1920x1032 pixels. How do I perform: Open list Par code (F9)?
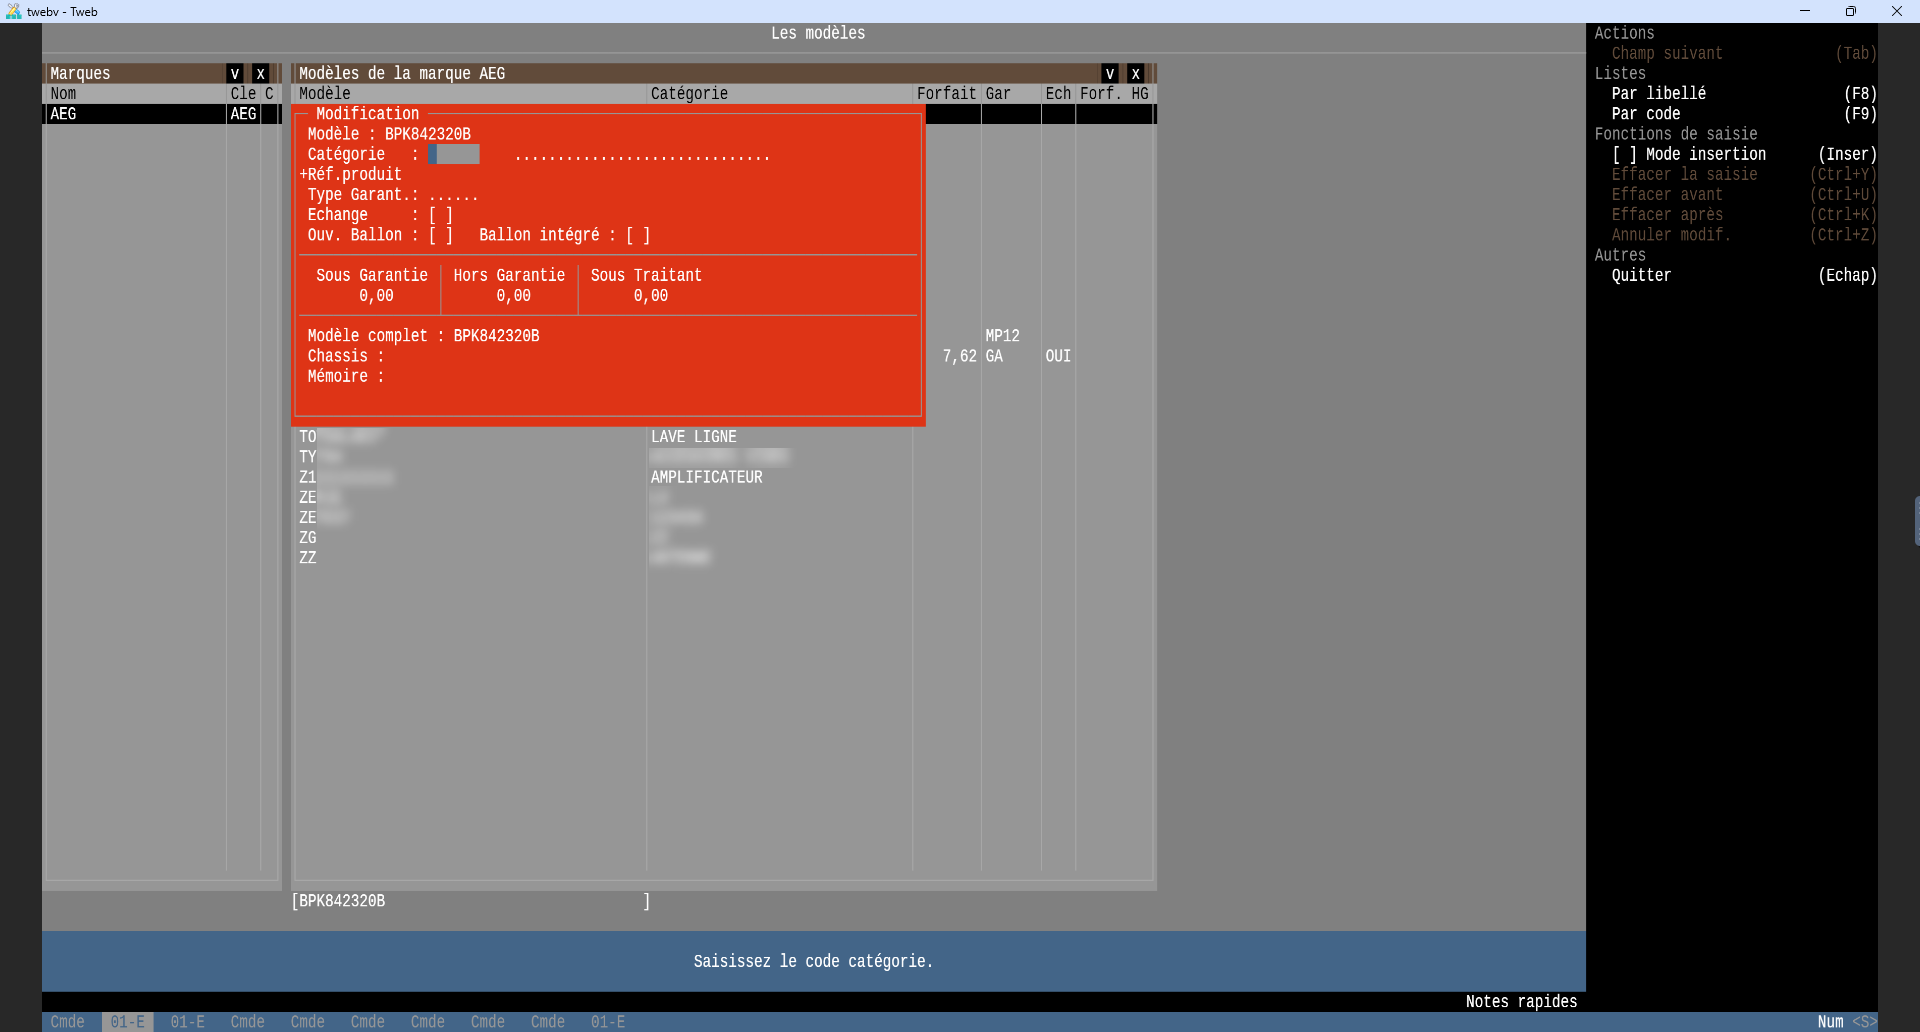click(x=1645, y=114)
